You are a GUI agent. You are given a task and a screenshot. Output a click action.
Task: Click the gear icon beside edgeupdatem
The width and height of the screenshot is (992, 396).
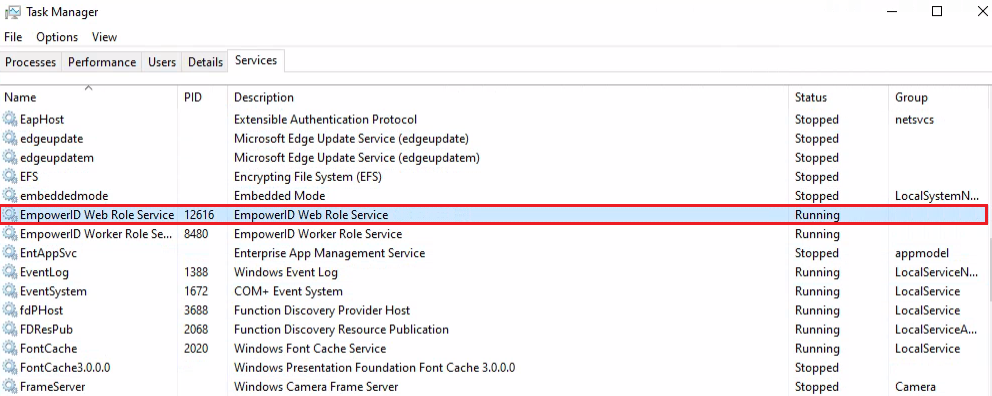[10, 158]
